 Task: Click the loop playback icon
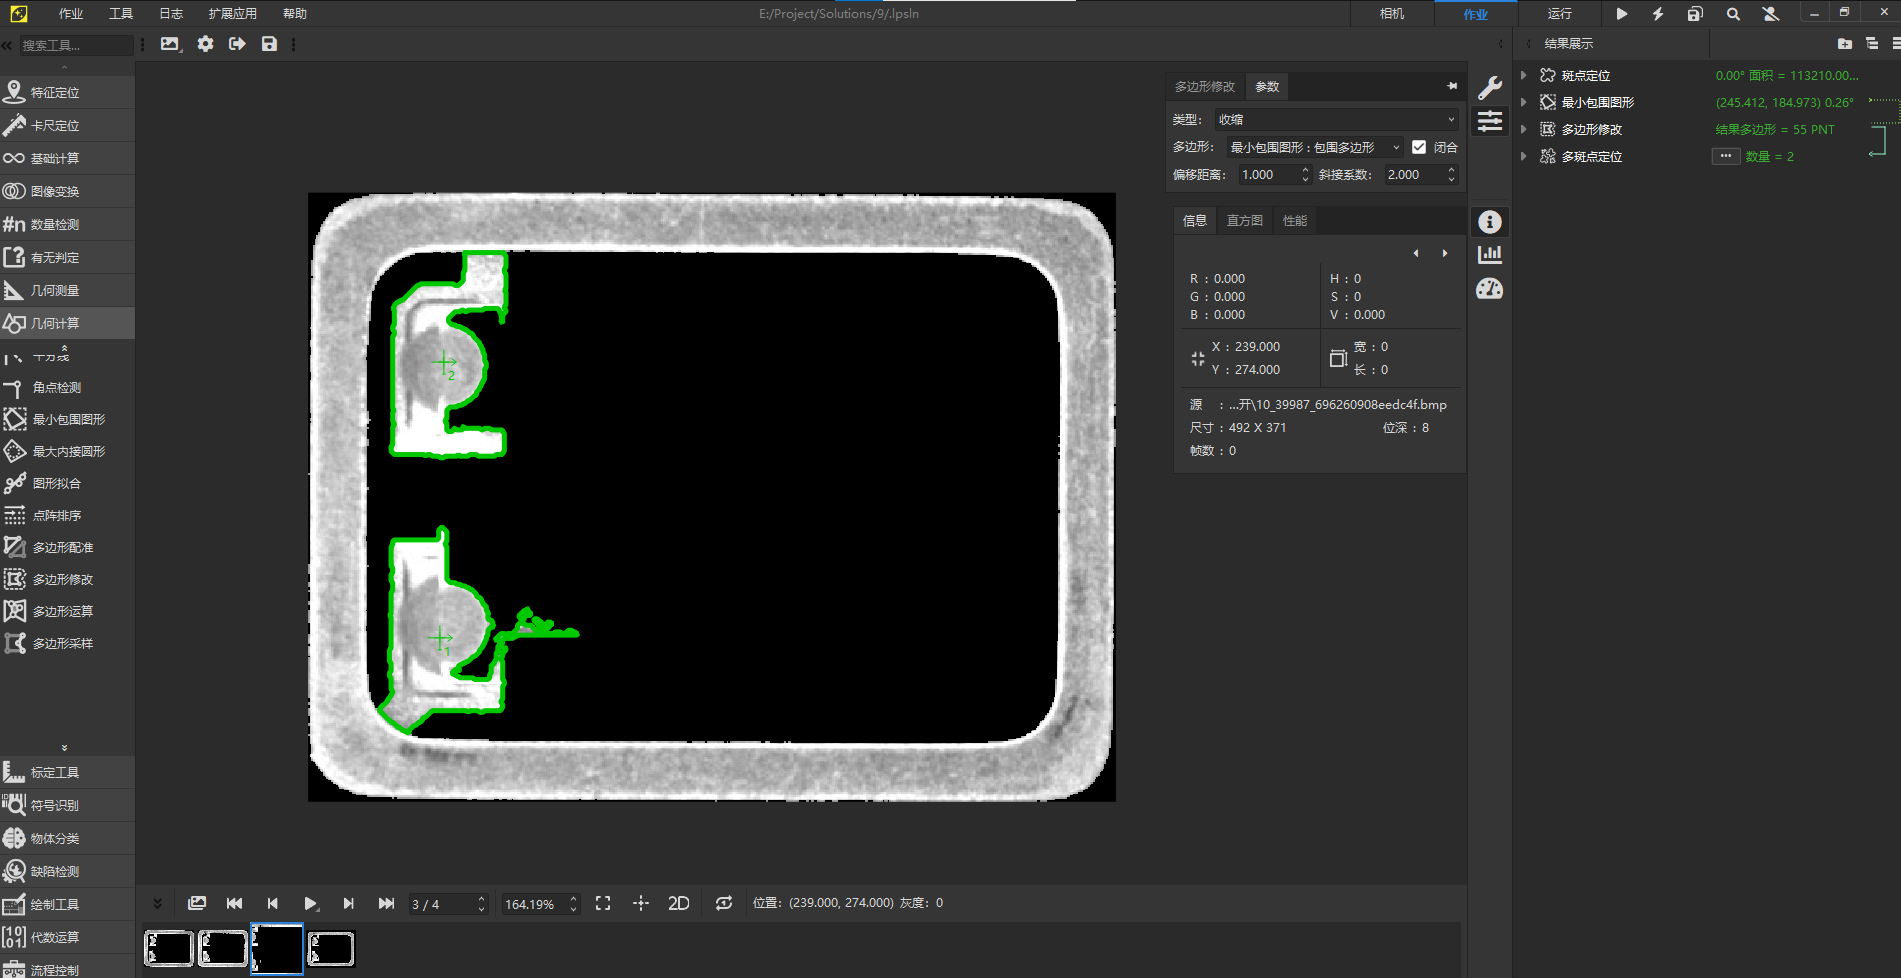[x=724, y=903]
